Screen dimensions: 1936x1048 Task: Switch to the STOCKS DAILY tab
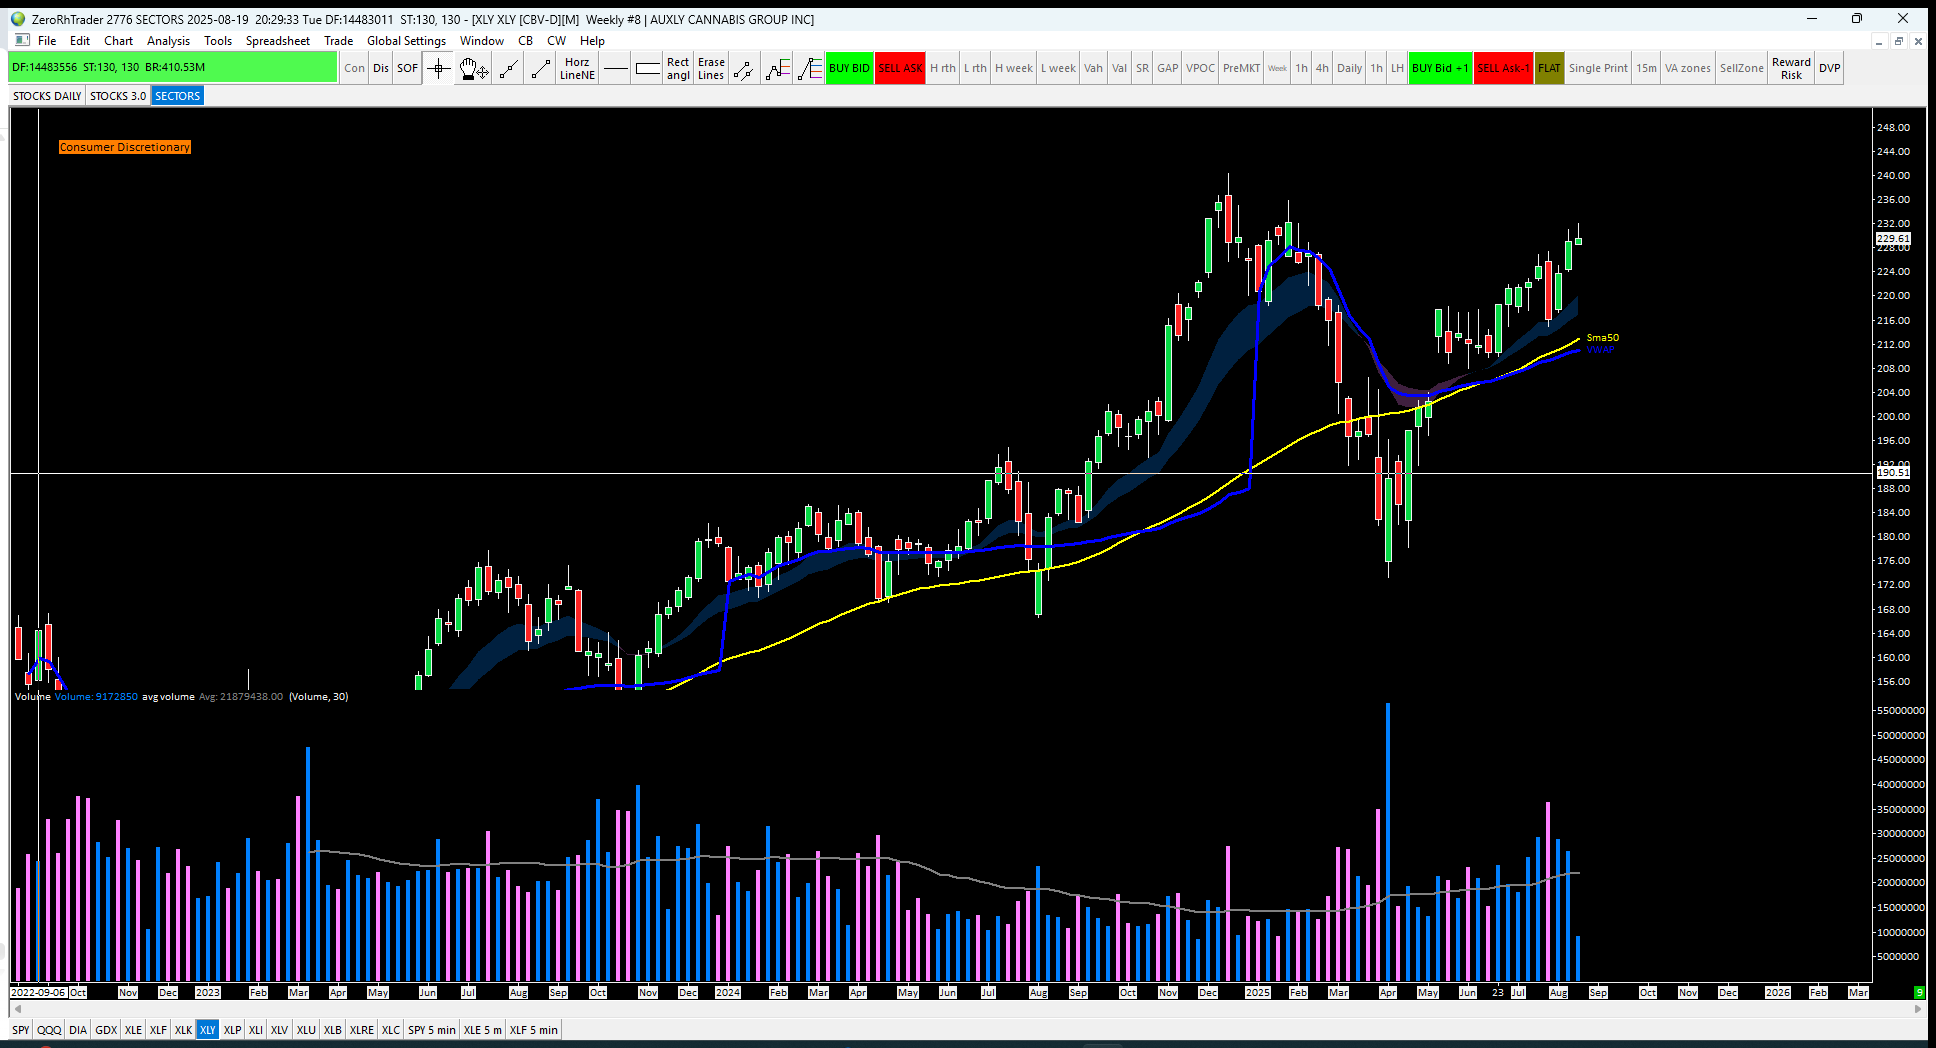pyautogui.click(x=47, y=96)
